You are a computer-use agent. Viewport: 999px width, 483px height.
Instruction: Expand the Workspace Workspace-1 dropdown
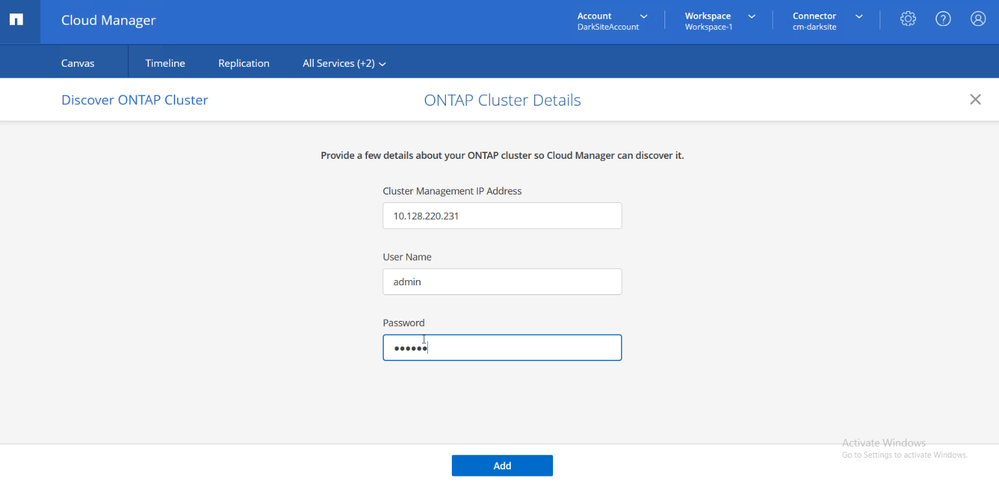720,21
